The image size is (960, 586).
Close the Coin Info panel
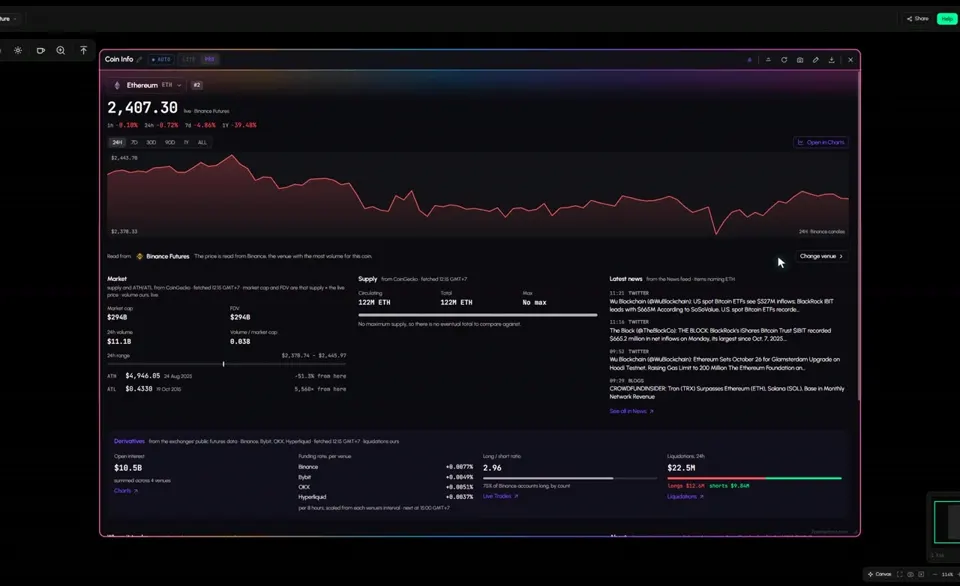850,60
